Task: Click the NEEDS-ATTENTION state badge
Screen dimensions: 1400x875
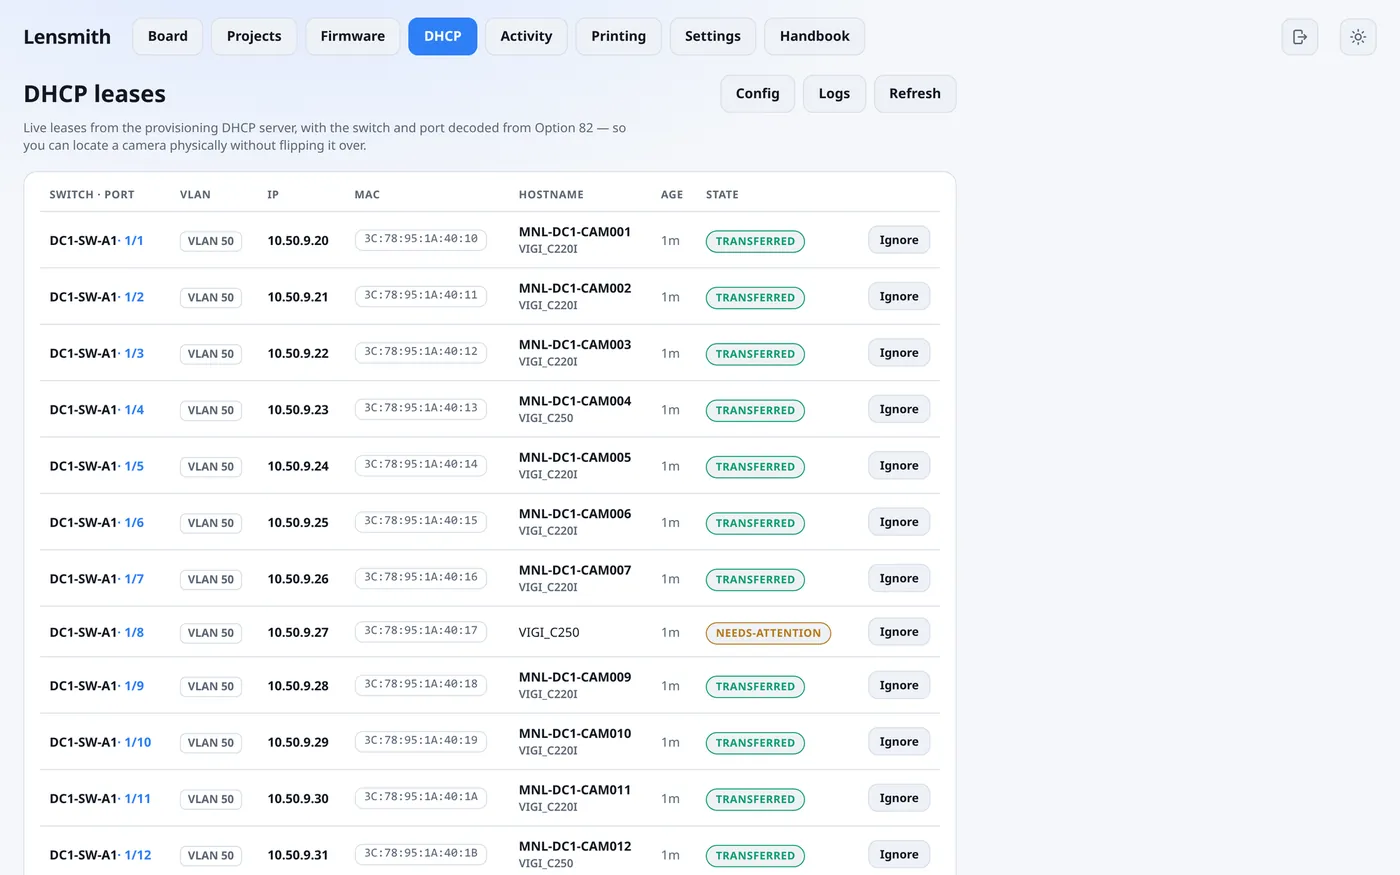Action: pyautogui.click(x=768, y=633)
